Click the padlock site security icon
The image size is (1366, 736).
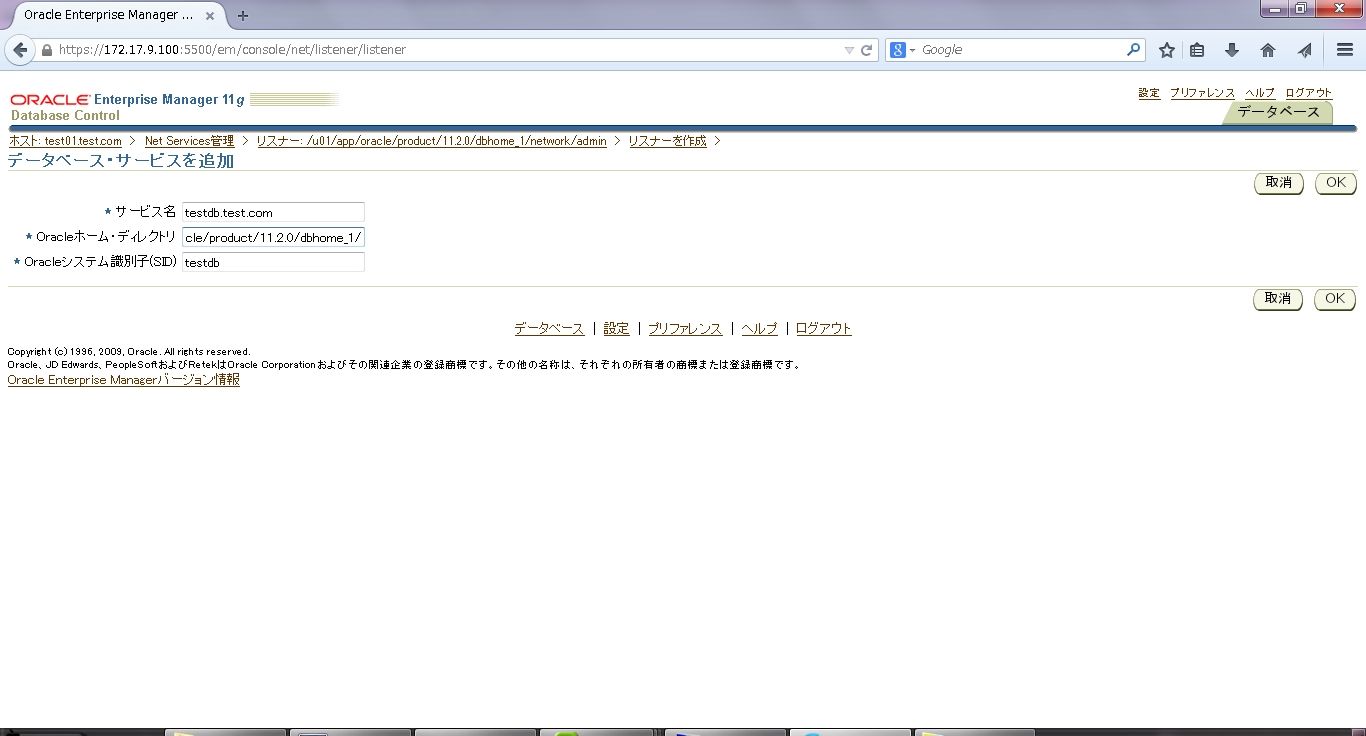pyautogui.click(x=47, y=50)
